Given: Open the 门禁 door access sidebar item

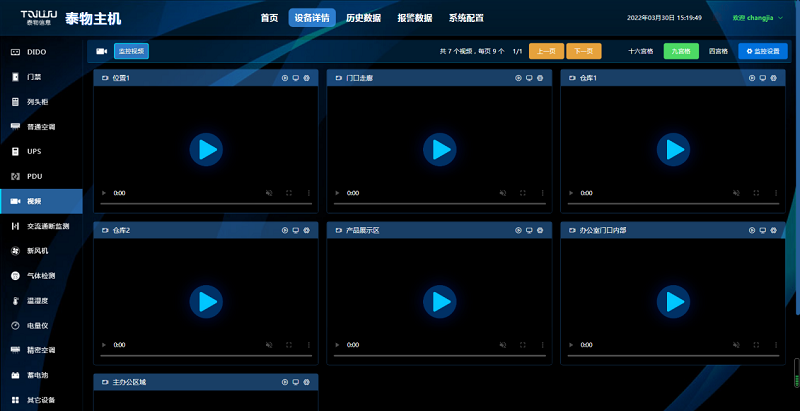Looking at the screenshot, I should tap(41, 77).
